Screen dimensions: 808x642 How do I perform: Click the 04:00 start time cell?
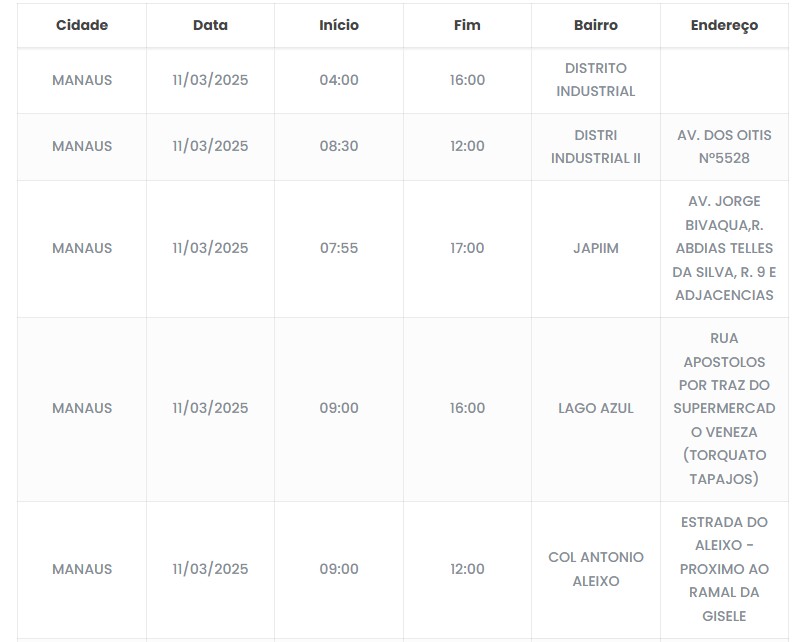(339, 80)
